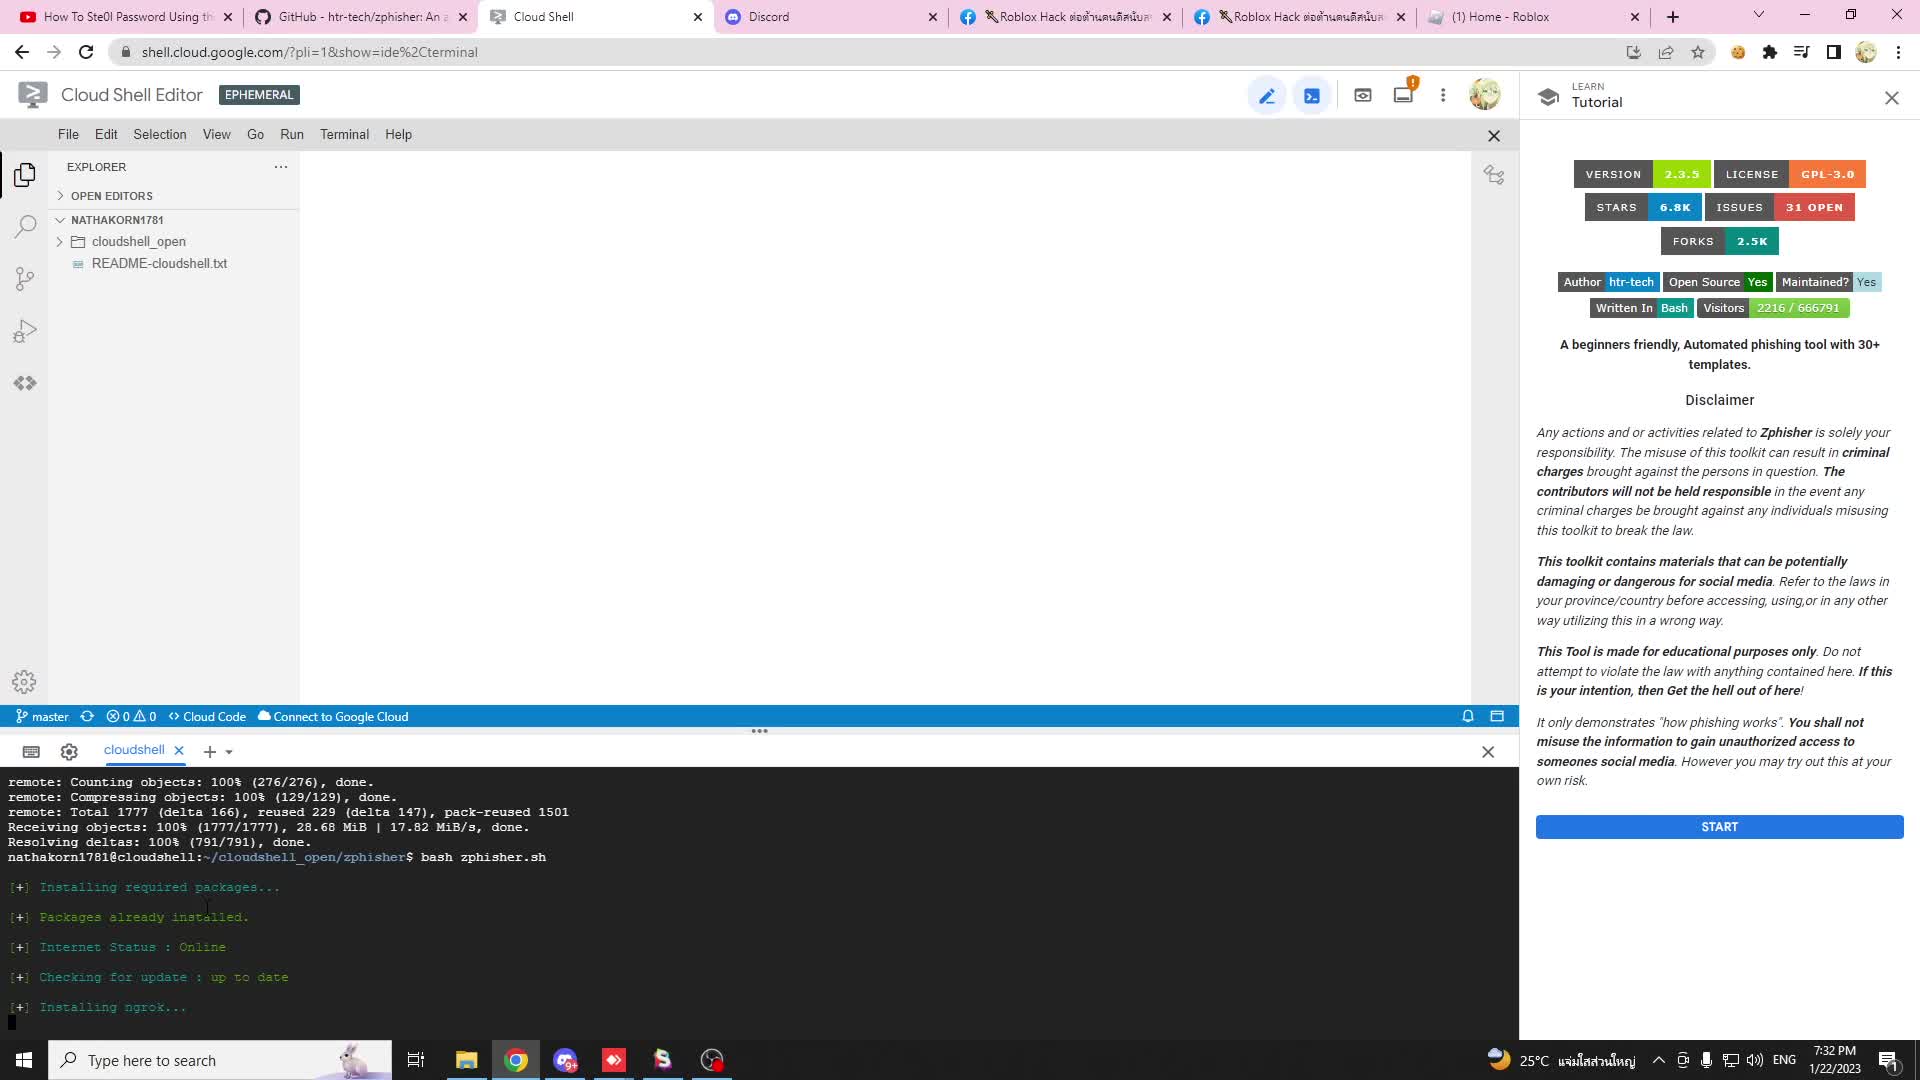Viewport: 1920px width, 1080px height.
Task: Open the Cloud Code sidebar icon
Action: pyautogui.click(x=25, y=383)
